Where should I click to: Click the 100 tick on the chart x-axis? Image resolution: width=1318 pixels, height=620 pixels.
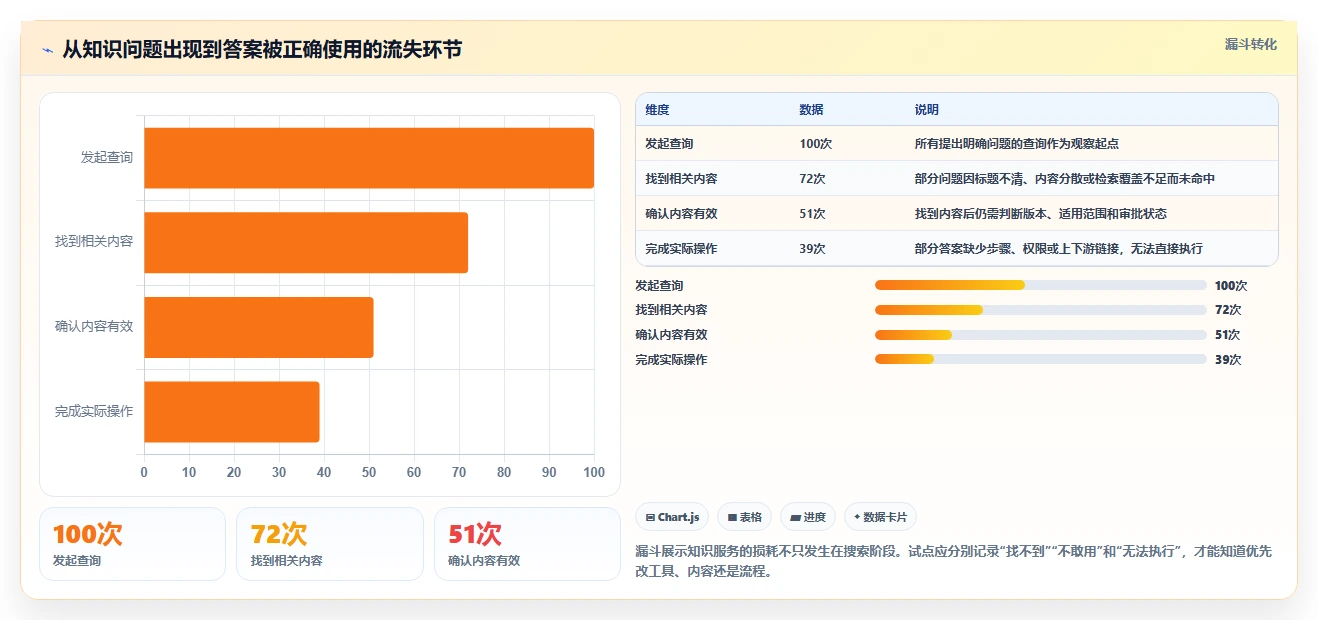tap(594, 472)
